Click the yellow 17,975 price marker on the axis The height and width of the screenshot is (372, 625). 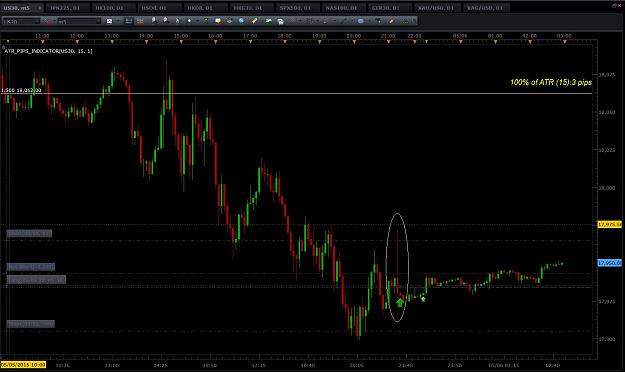(609, 225)
